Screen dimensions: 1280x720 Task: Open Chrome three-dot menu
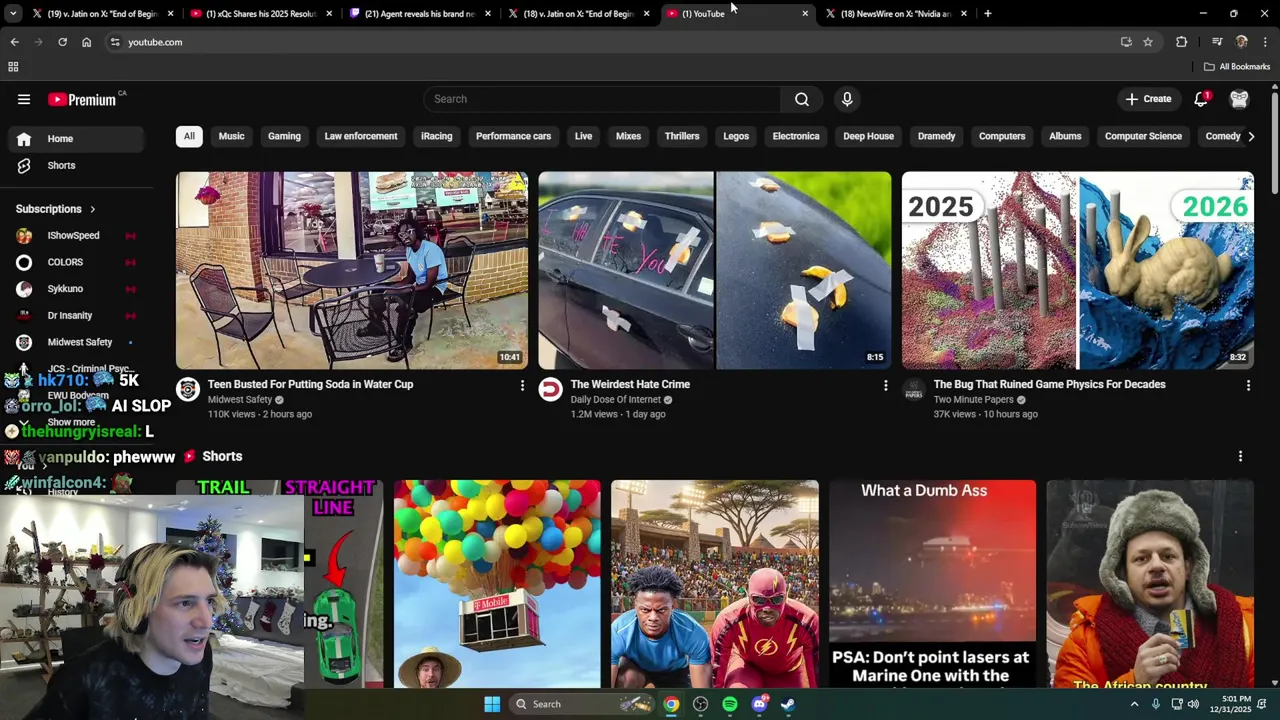point(1265,42)
